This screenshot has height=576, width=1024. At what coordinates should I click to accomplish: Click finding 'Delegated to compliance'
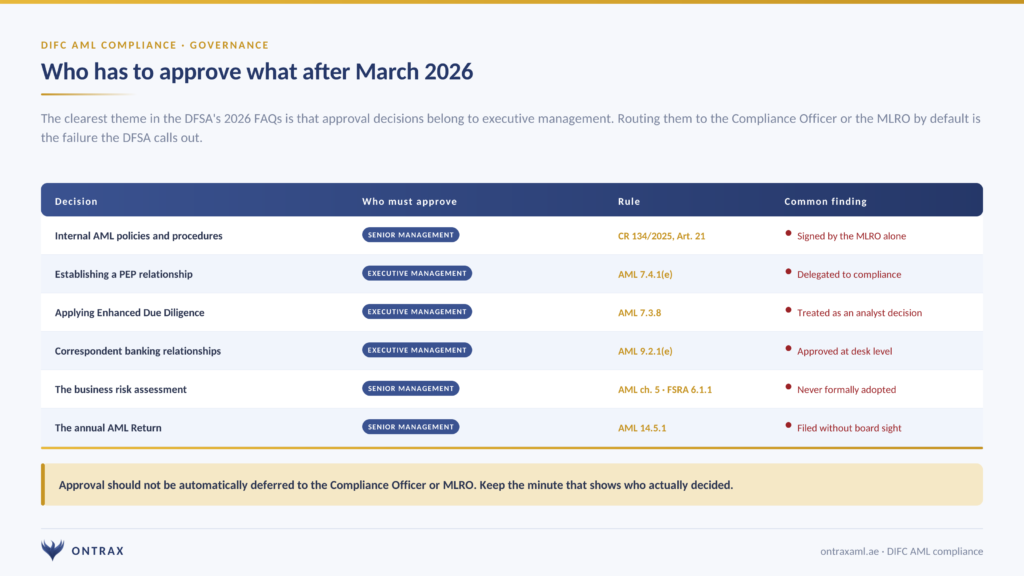click(849, 274)
